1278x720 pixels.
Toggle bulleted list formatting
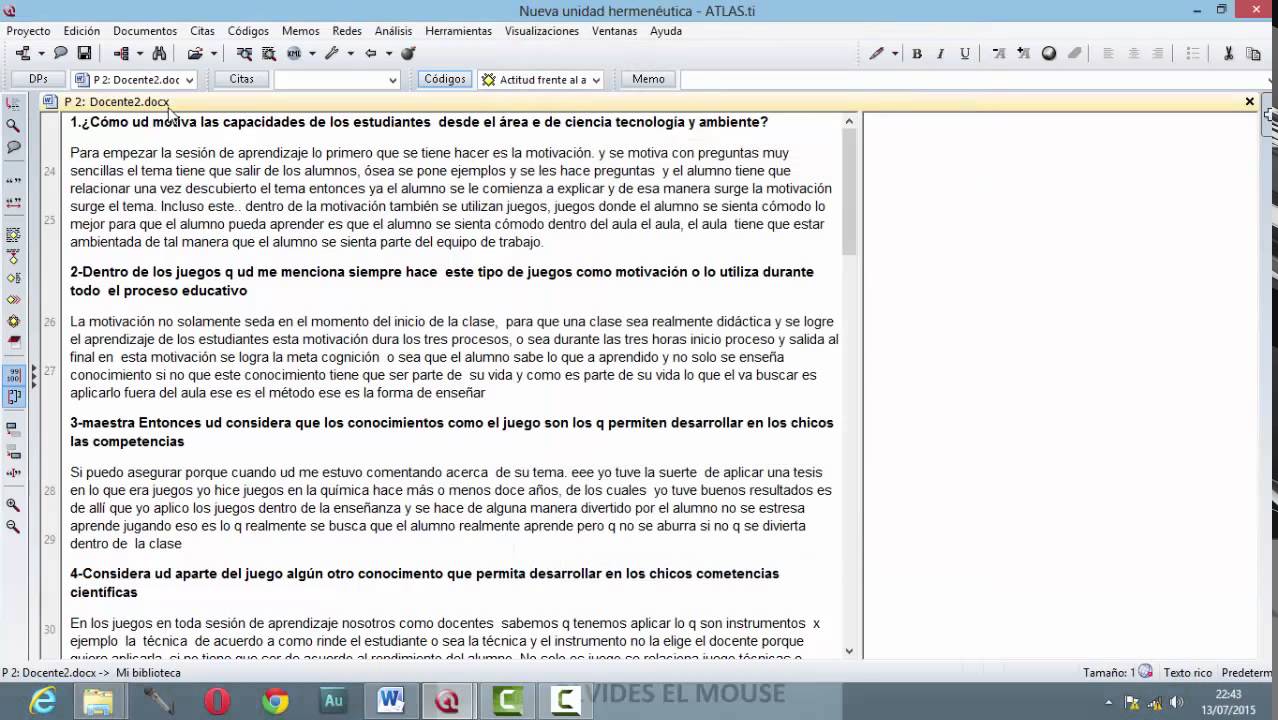click(x=1192, y=54)
